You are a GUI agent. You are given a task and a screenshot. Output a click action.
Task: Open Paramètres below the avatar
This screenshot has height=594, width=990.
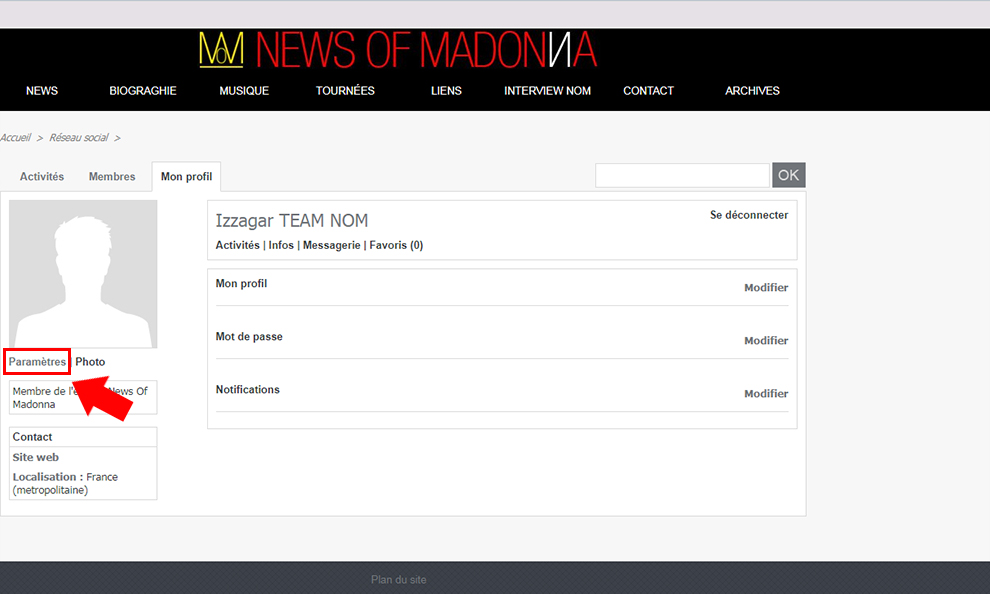38,362
